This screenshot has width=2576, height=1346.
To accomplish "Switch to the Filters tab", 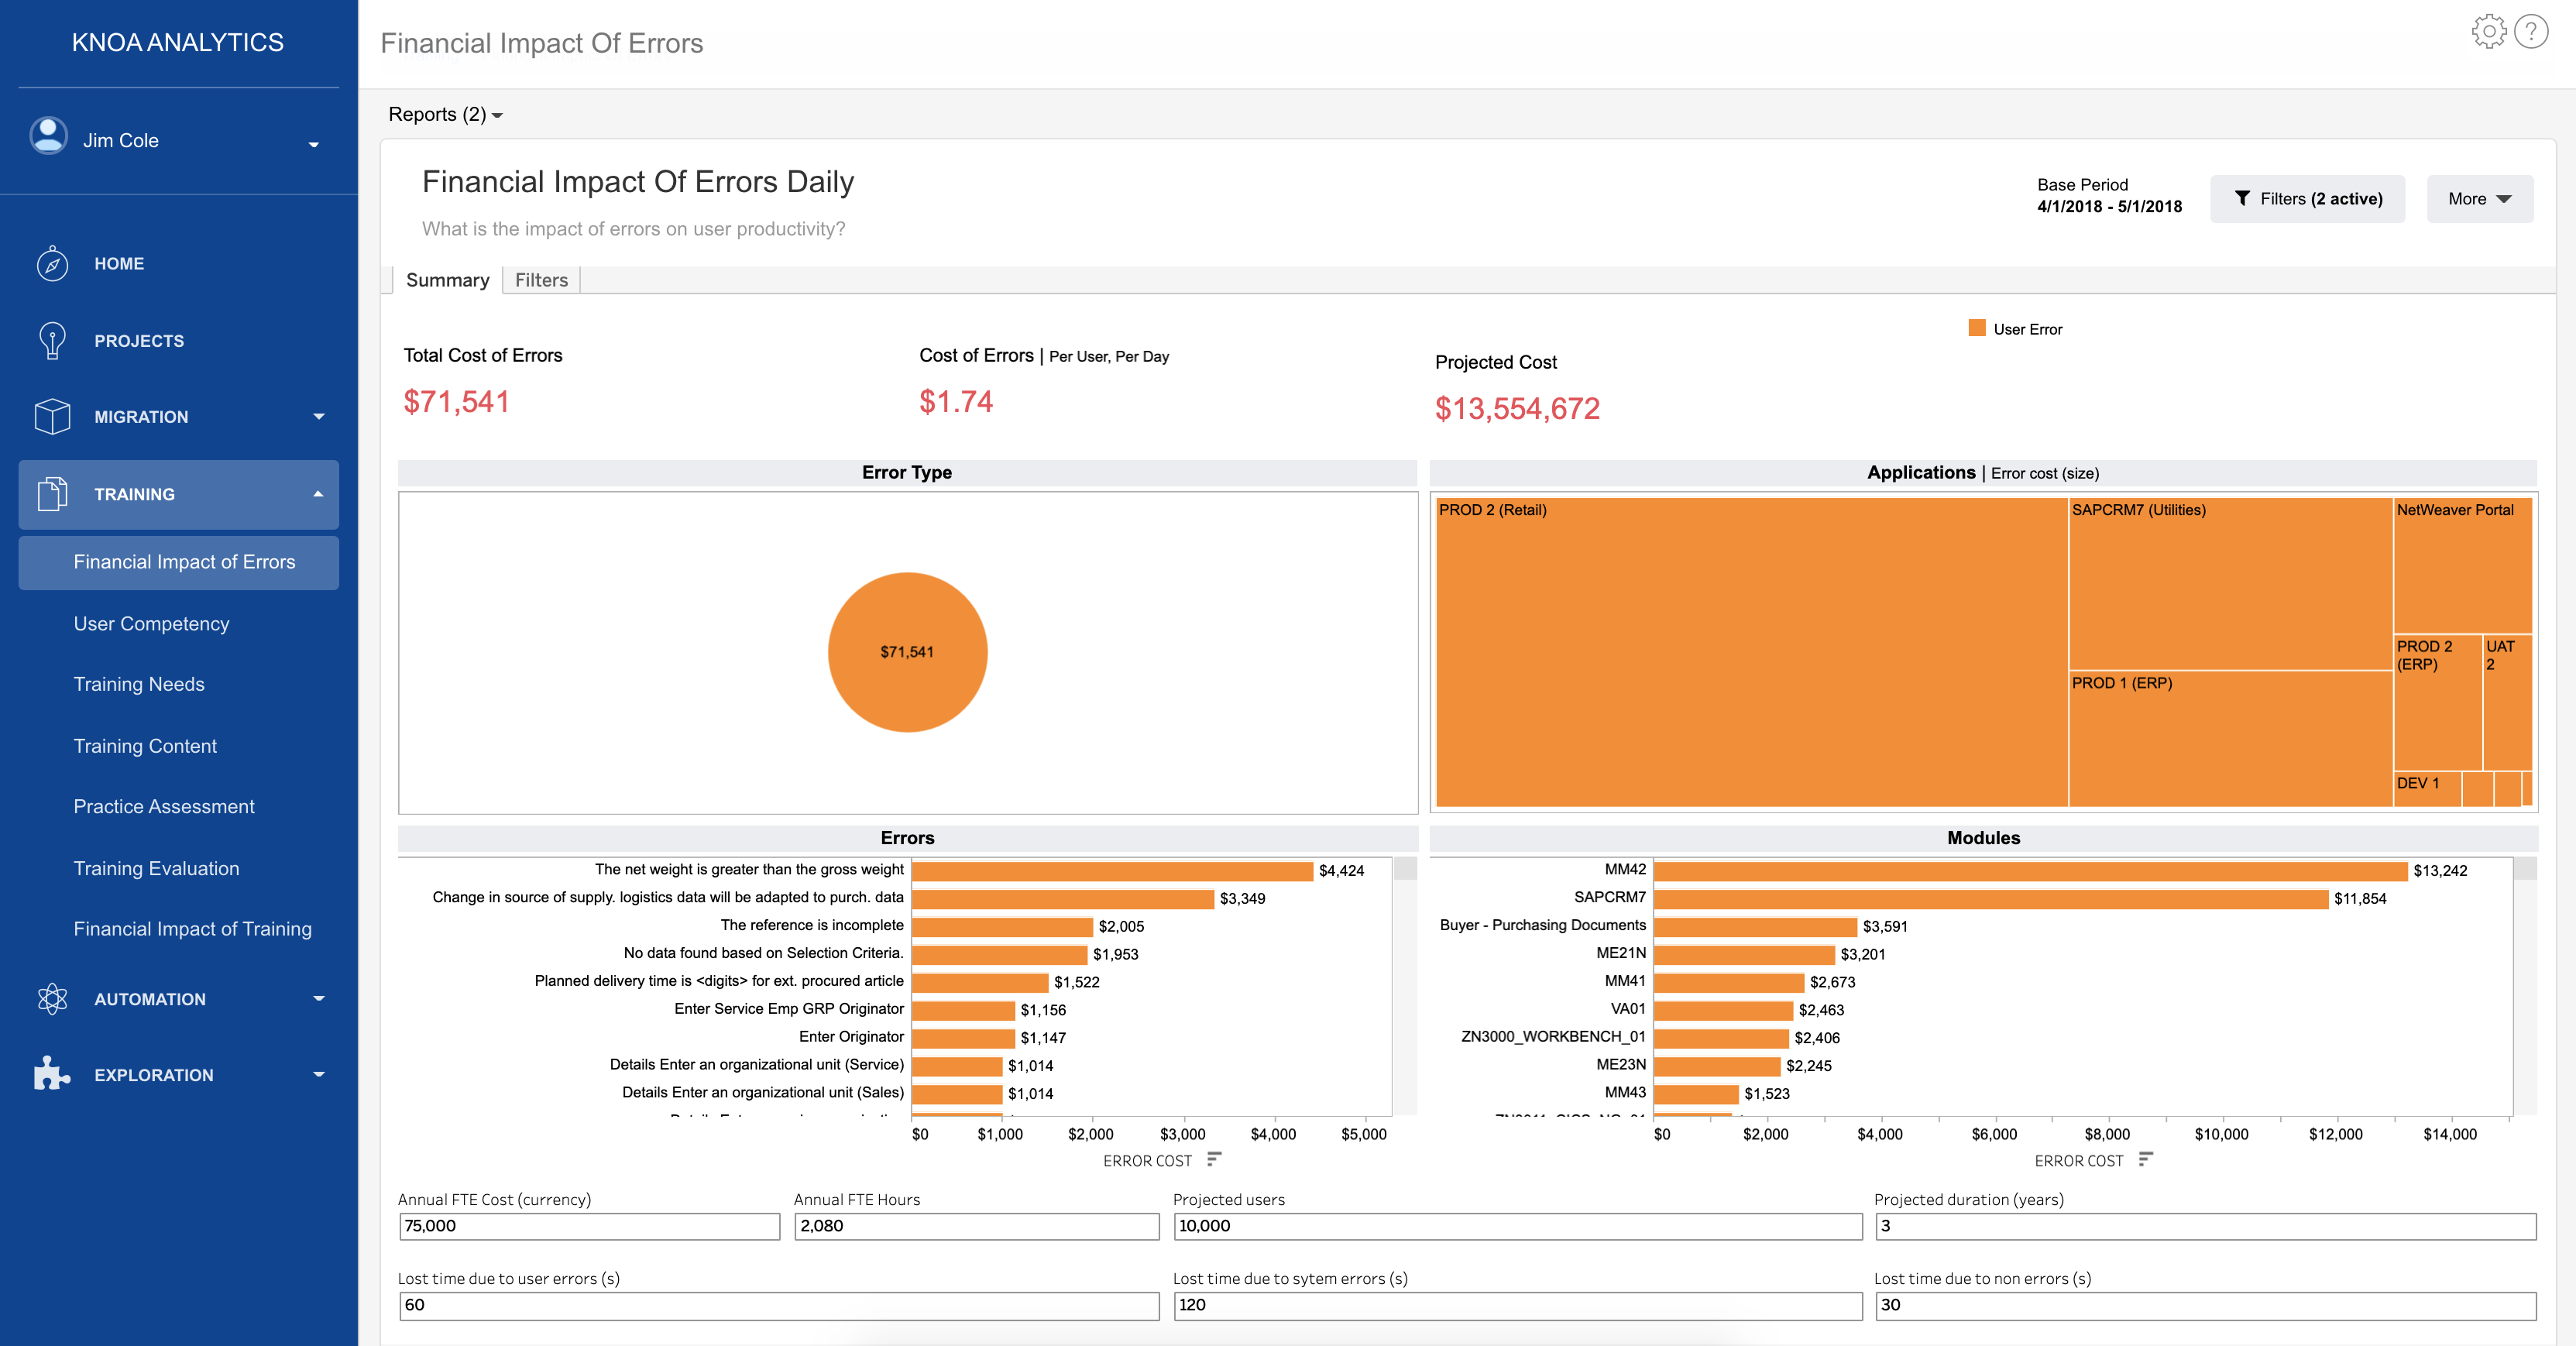I will (541, 280).
